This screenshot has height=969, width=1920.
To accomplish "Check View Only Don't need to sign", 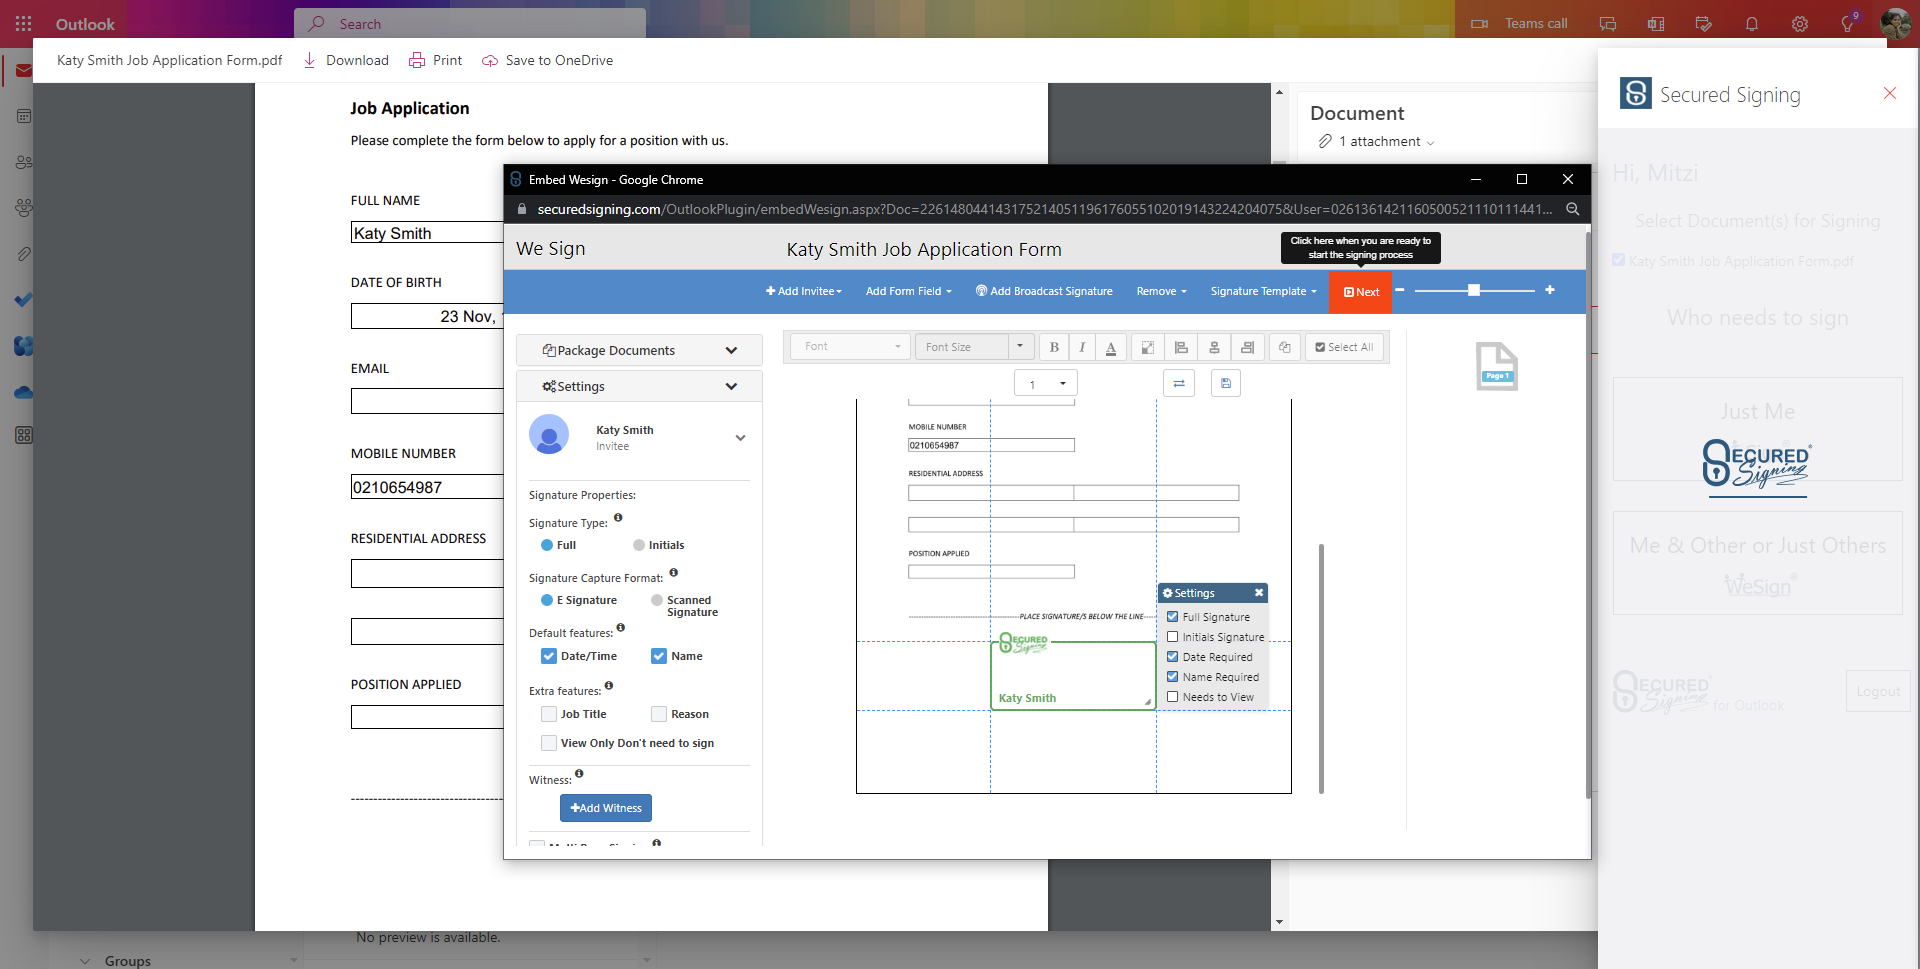I will pos(549,743).
